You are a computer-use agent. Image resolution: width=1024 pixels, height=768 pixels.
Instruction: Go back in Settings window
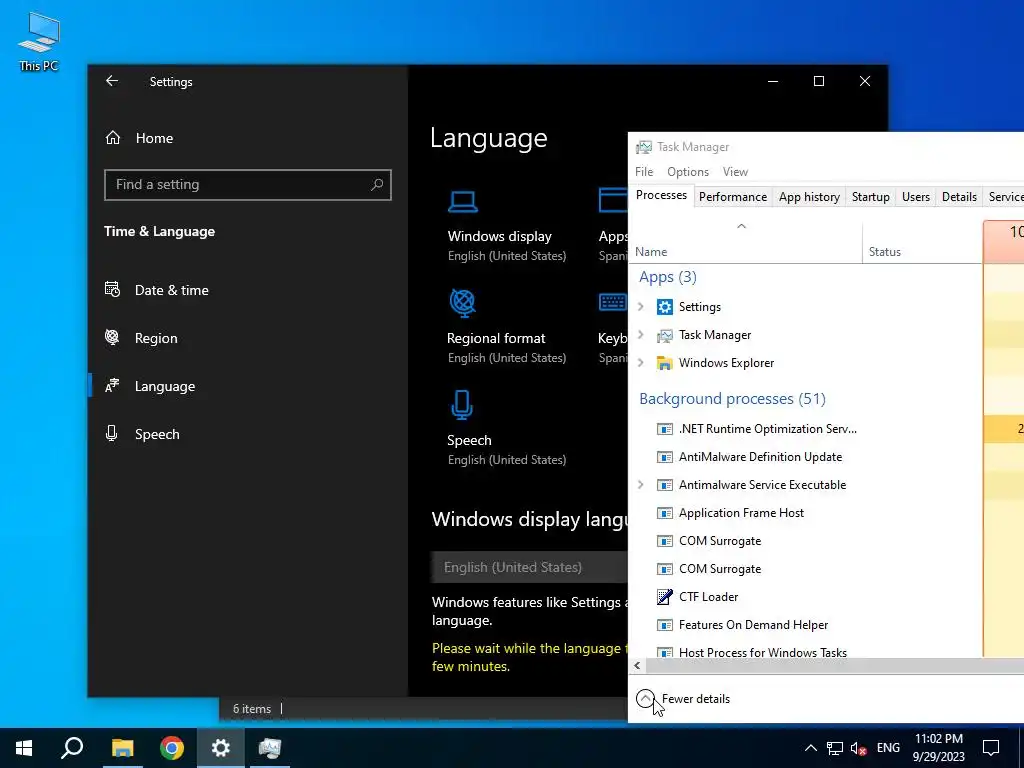(112, 81)
